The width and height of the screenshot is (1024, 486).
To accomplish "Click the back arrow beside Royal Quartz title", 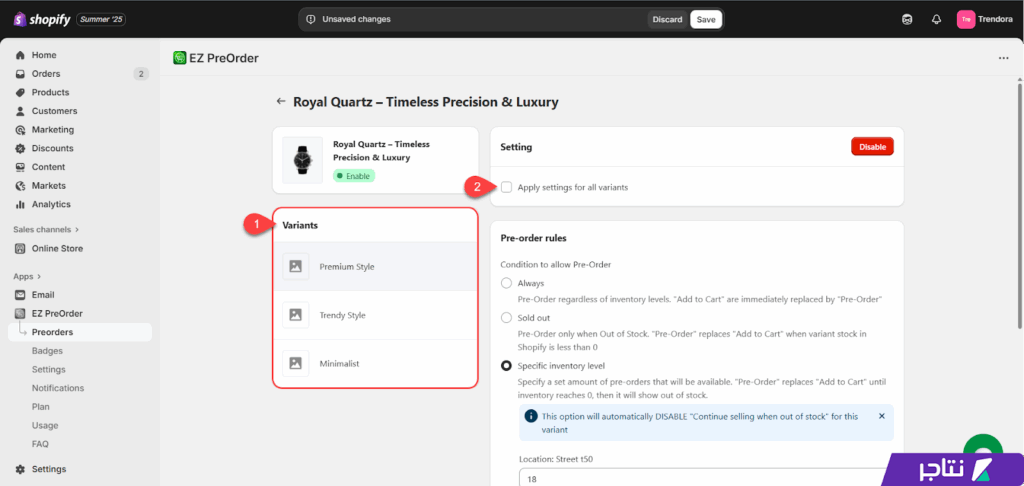I will pyautogui.click(x=281, y=102).
